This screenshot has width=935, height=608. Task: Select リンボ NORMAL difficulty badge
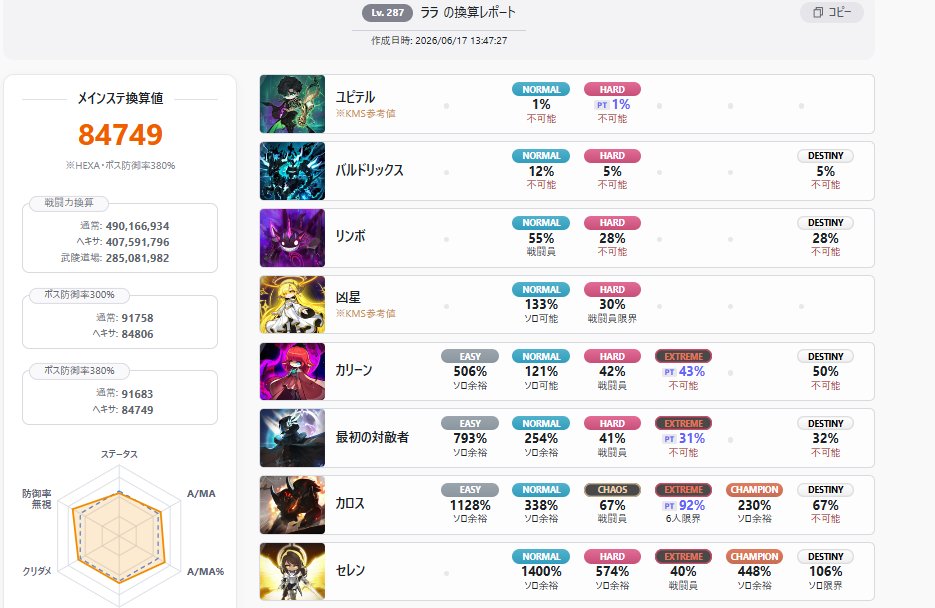point(541,222)
